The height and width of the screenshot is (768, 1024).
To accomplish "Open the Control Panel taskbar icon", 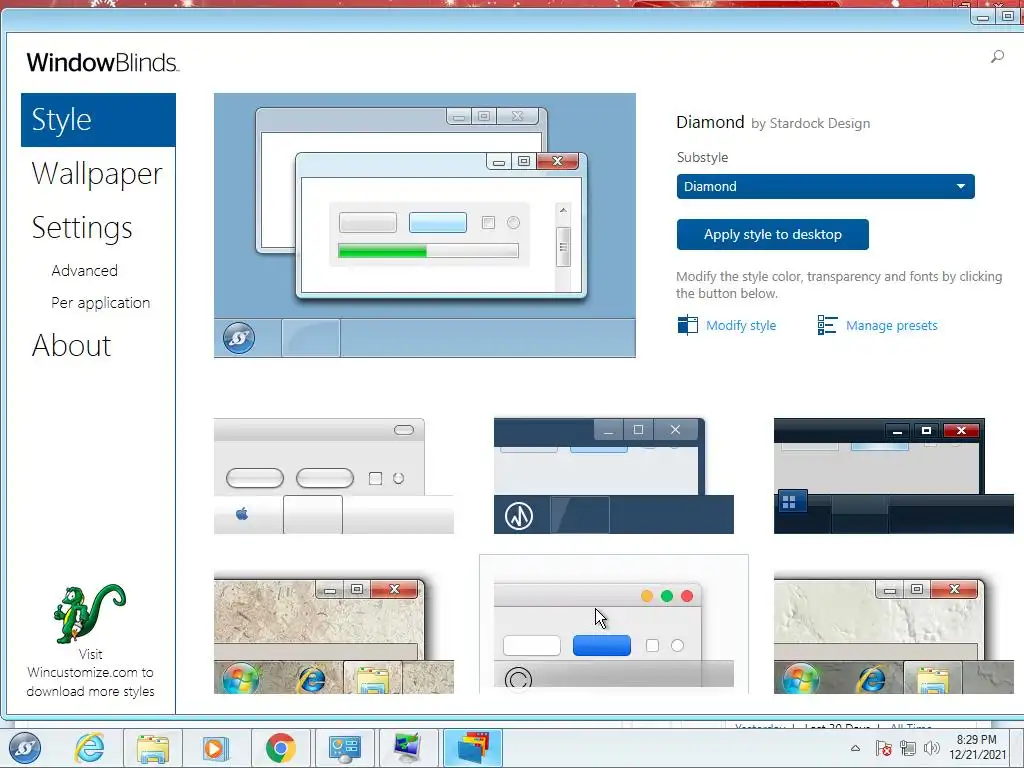I will 345,748.
